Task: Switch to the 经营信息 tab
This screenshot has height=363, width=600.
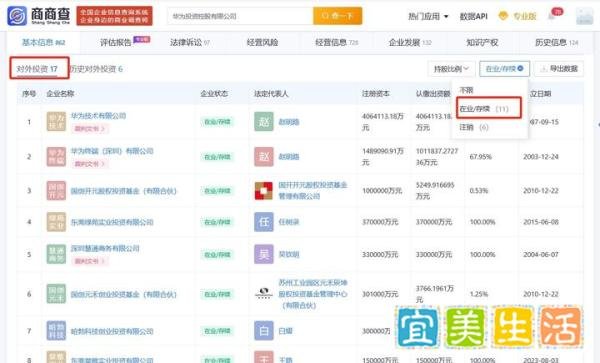Action: click(x=336, y=42)
